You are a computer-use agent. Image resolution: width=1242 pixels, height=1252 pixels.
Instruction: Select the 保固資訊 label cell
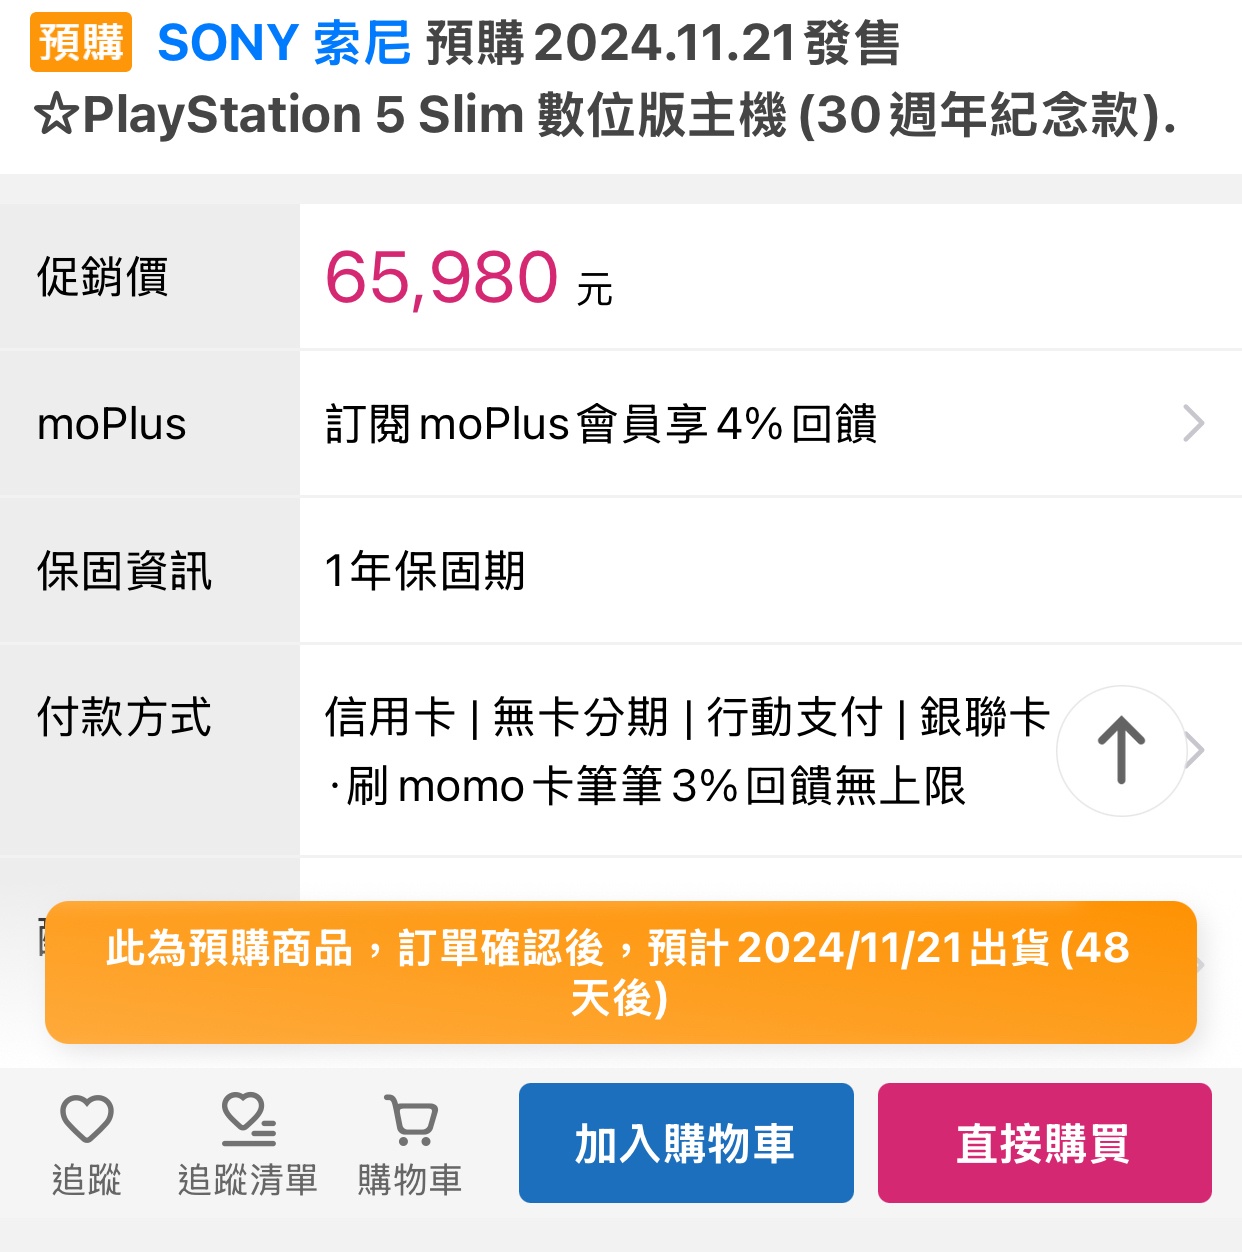[x=150, y=571]
